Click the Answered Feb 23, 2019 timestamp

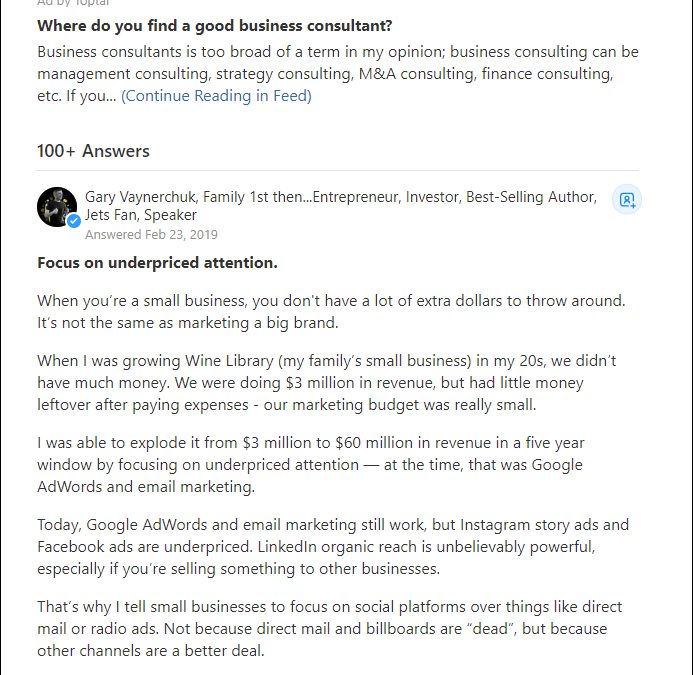point(151,235)
